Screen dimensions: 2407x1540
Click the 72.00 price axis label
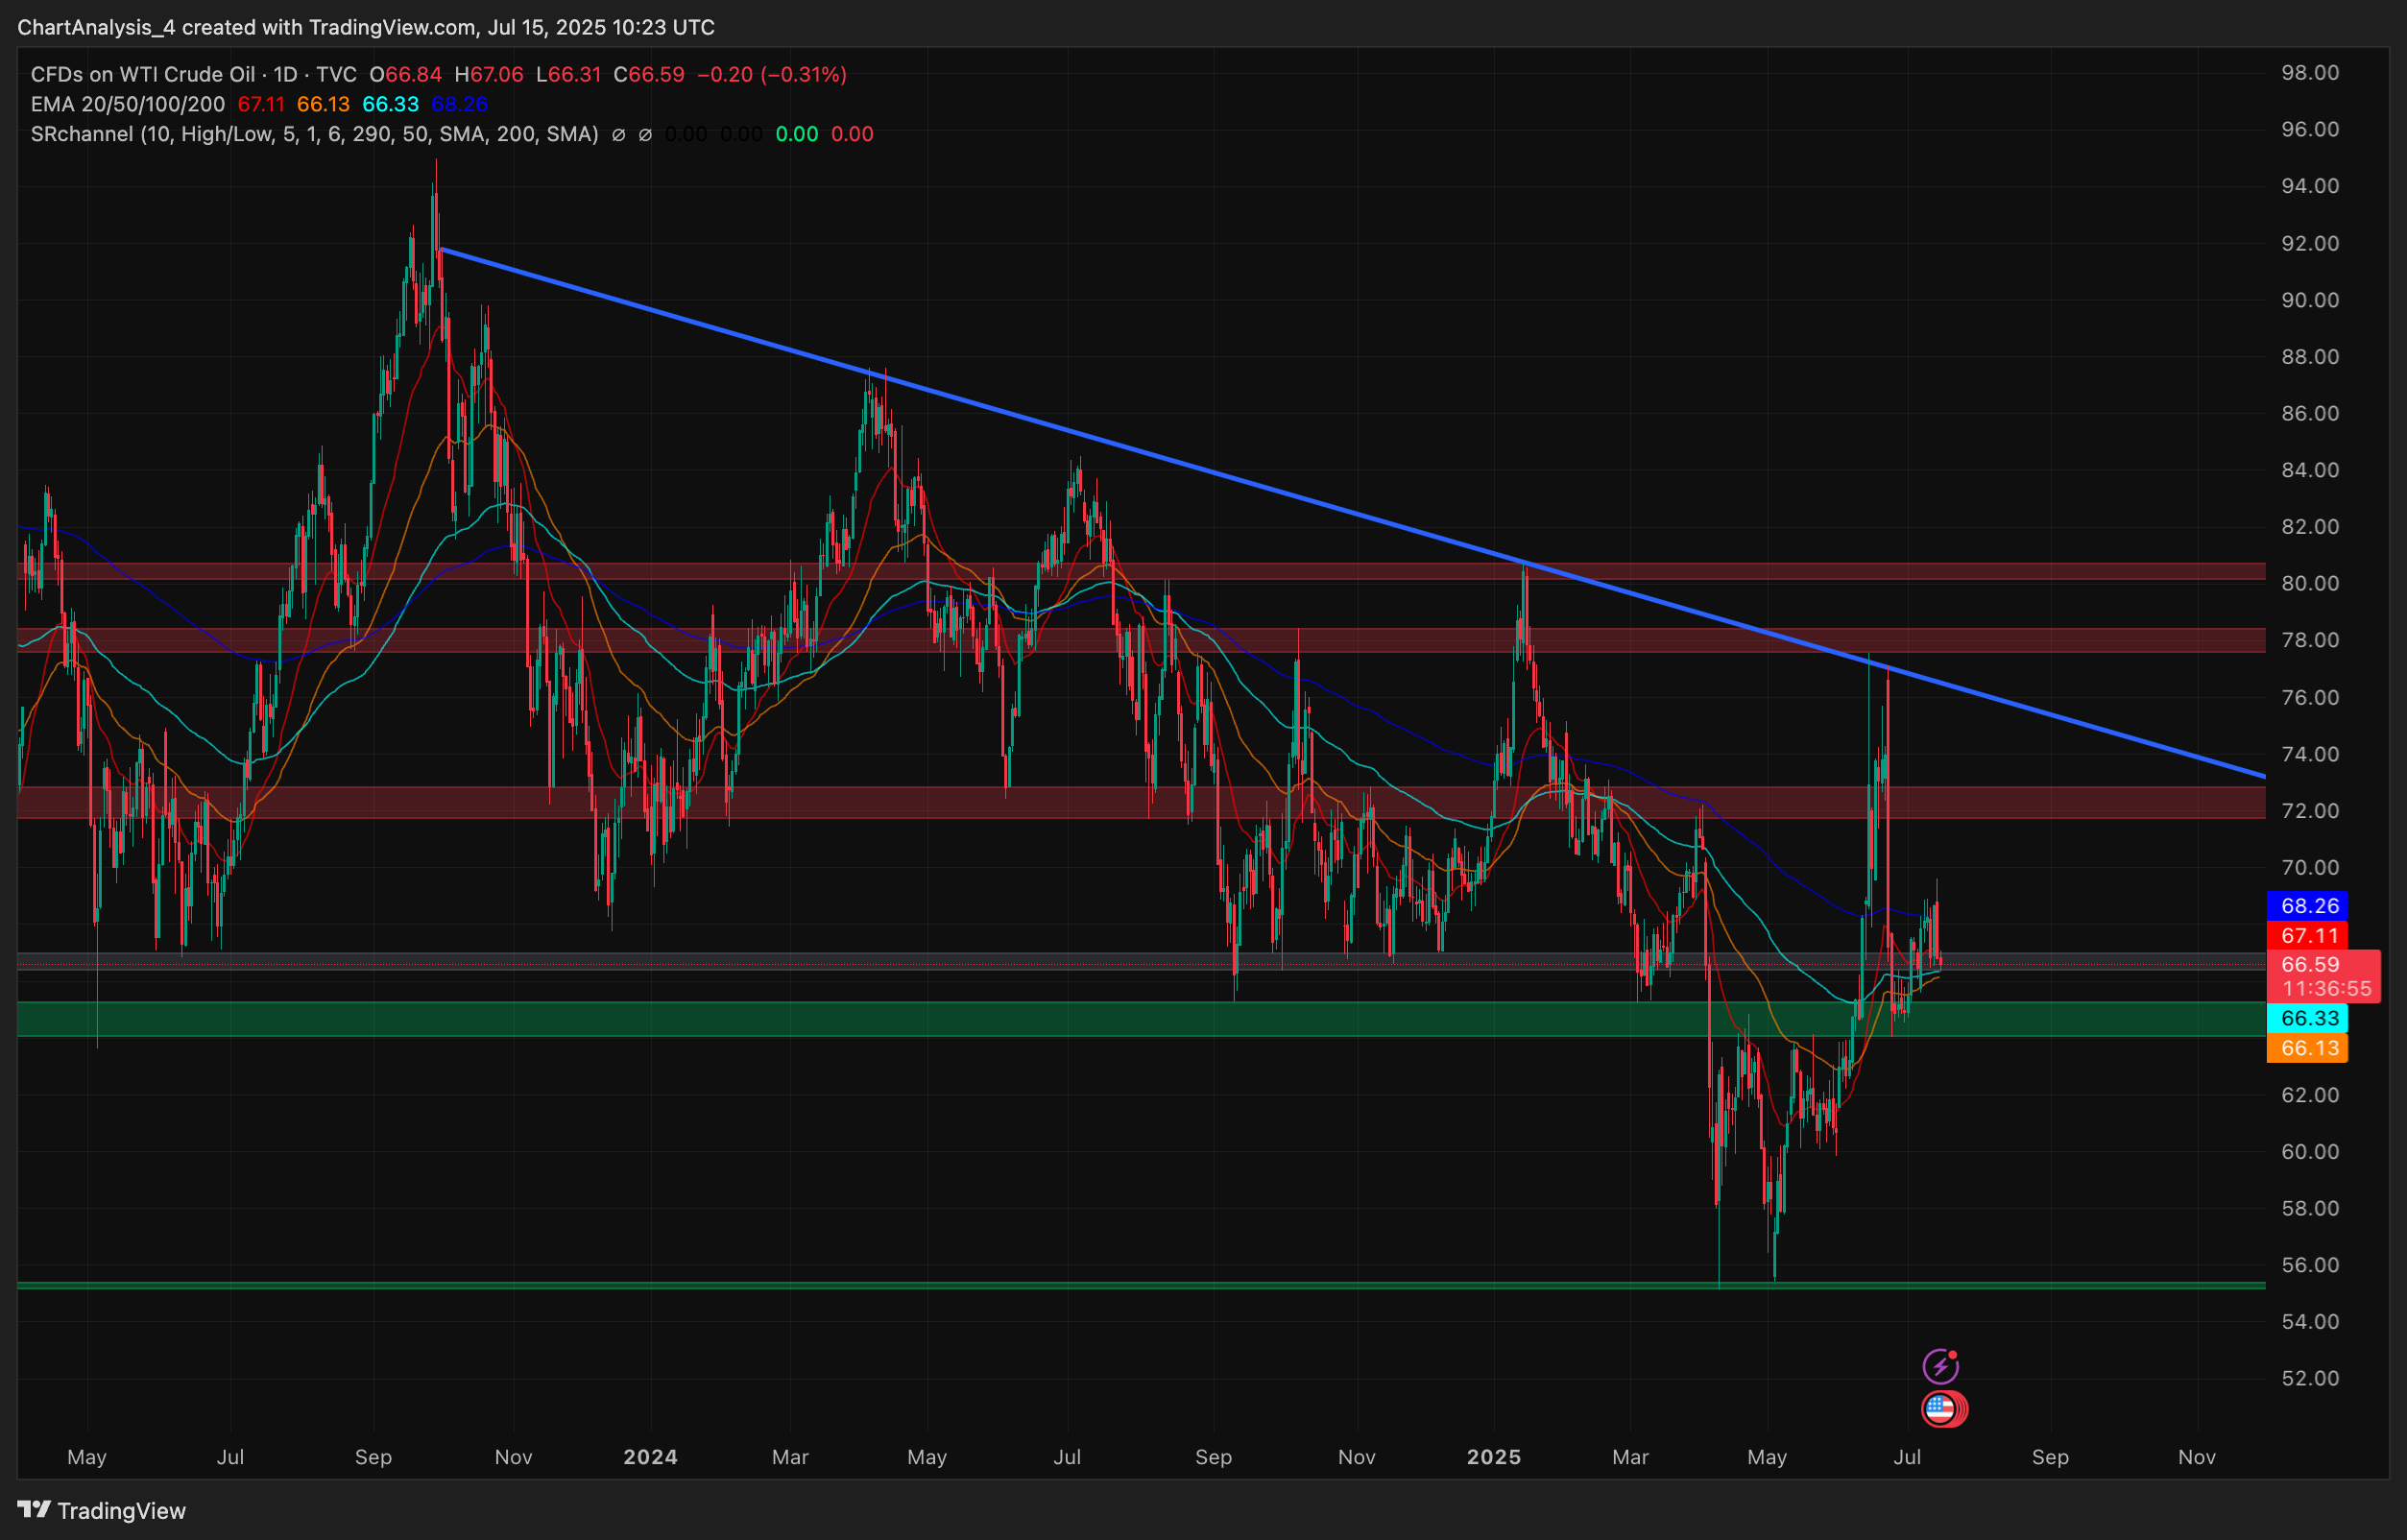(x=2310, y=810)
